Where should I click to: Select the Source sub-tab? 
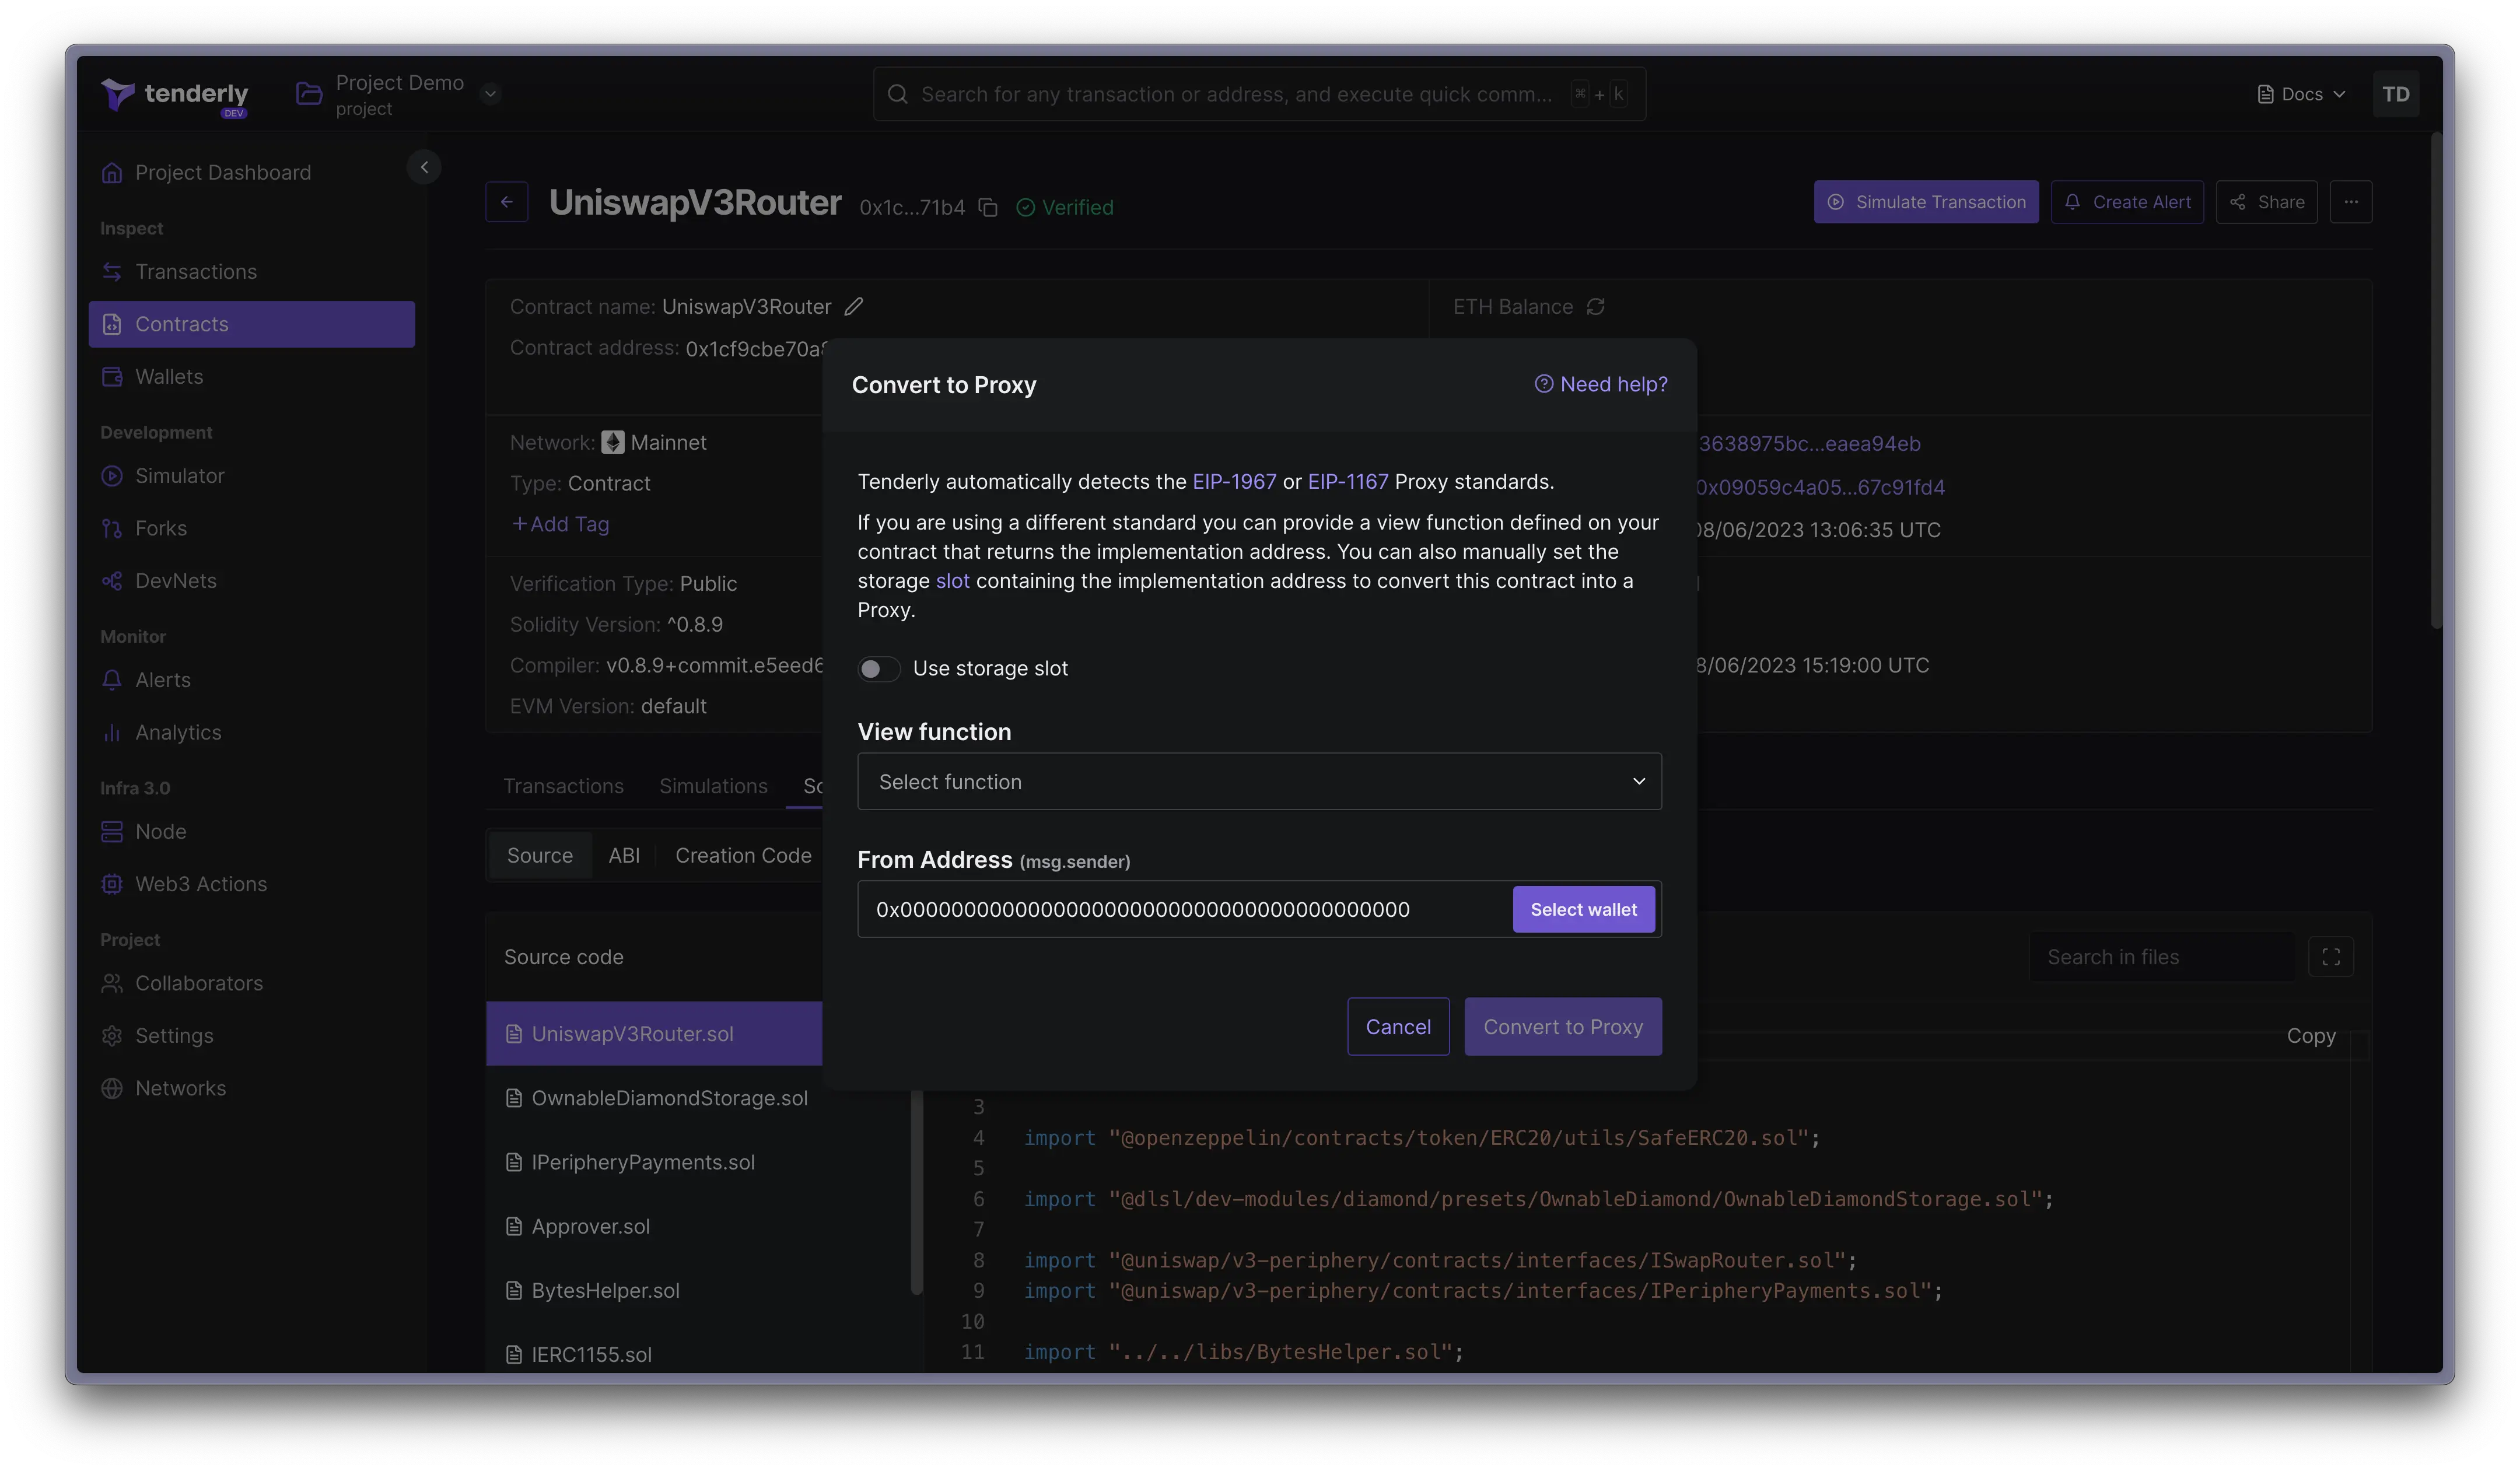coord(540,856)
